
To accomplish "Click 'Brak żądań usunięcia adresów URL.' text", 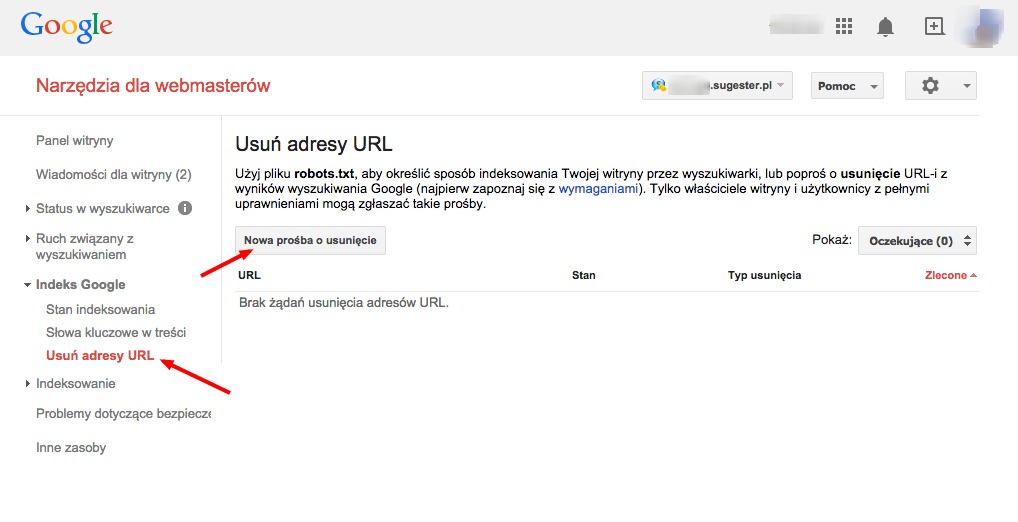I will (x=343, y=303).
